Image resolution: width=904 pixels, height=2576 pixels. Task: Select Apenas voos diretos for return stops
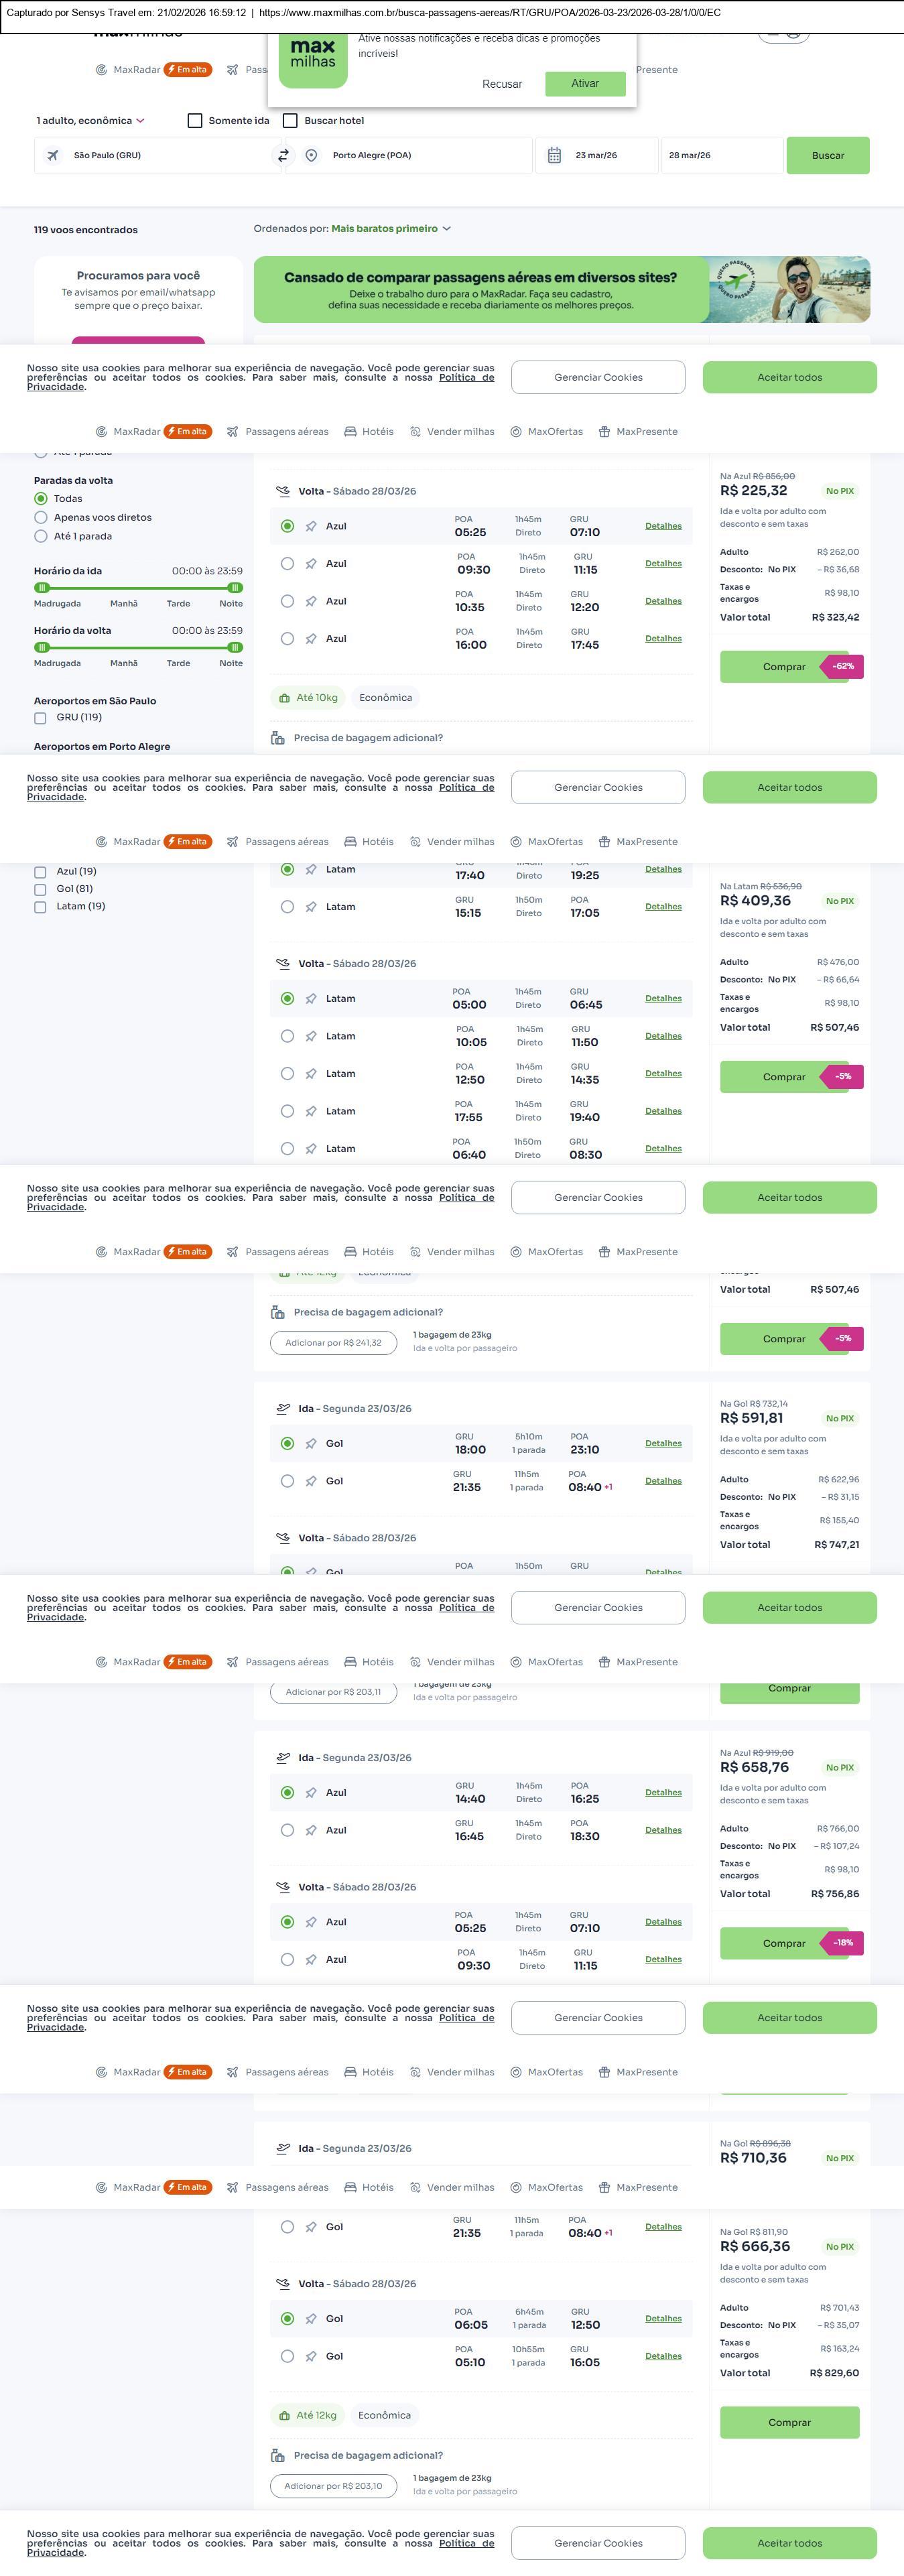point(41,518)
